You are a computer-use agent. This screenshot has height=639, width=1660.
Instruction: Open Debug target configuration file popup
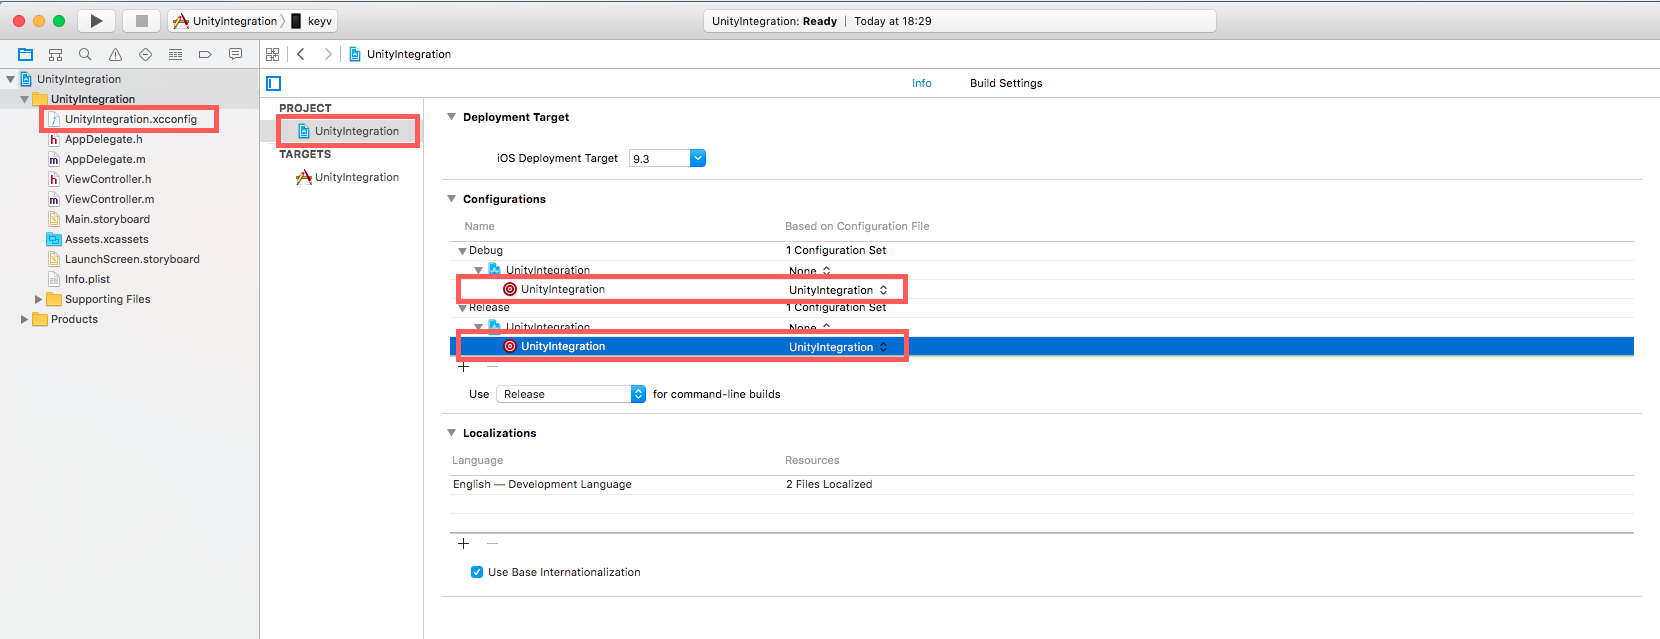(838, 290)
